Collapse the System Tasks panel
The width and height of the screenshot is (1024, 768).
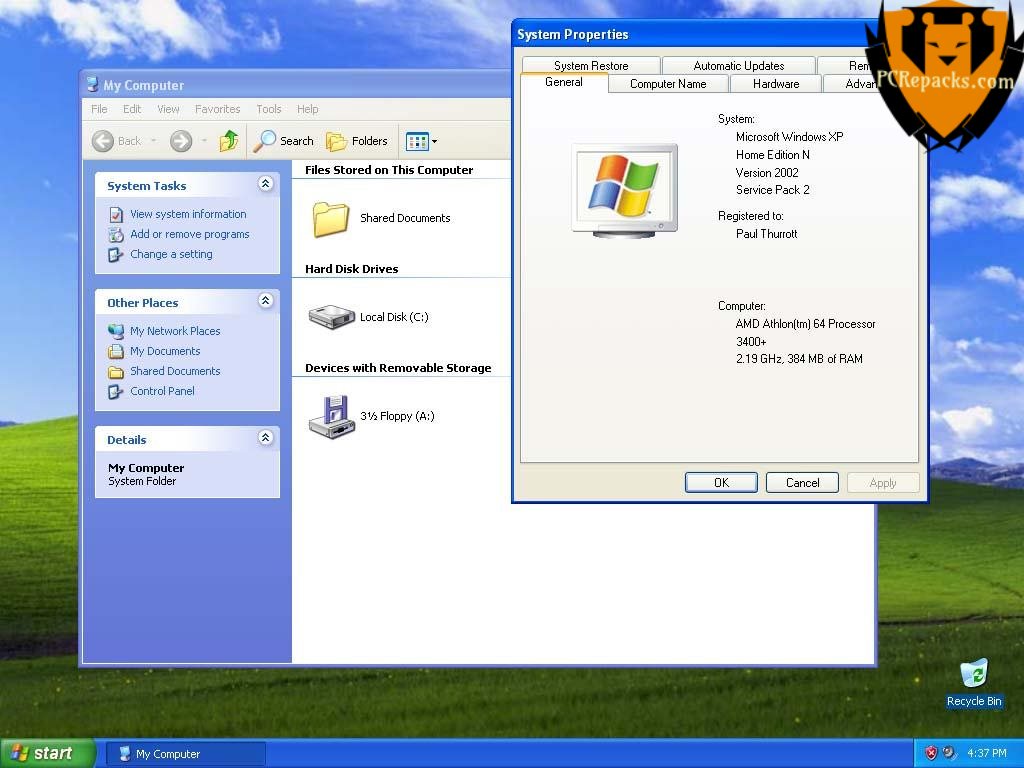266,183
